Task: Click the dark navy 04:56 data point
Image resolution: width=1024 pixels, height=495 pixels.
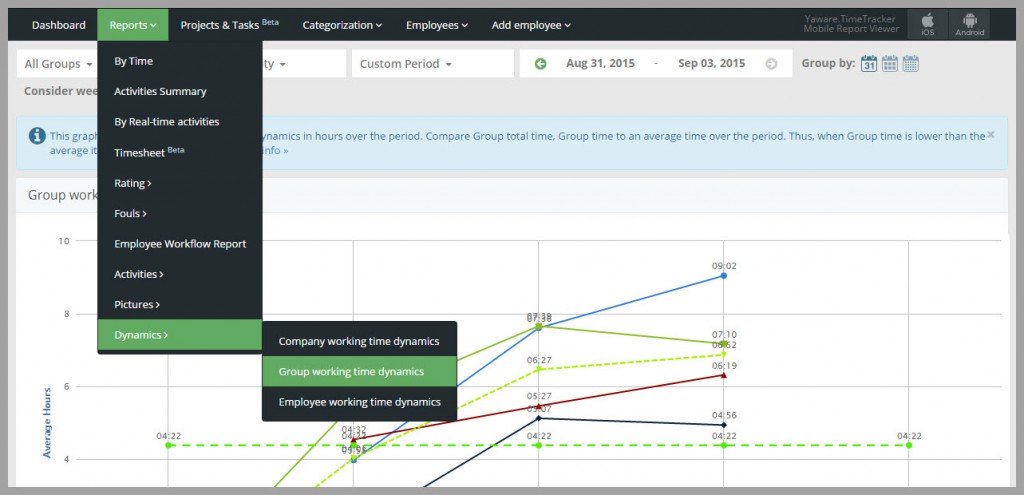Action: [724, 424]
